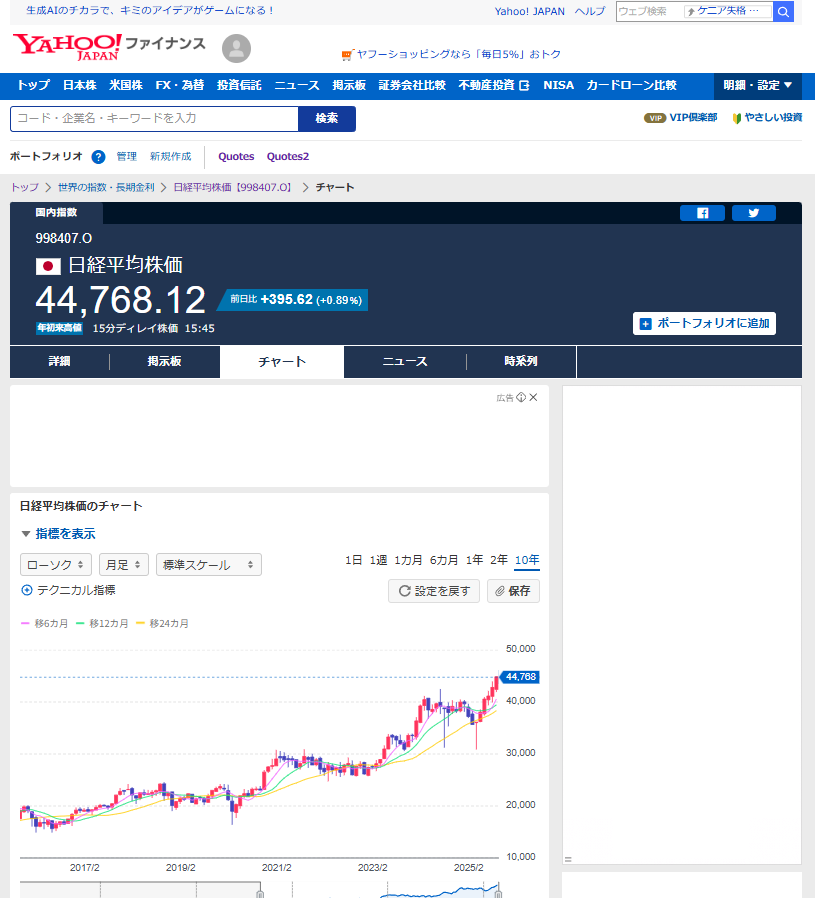
Task: Open the 月足 interval dropdown
Action: point(124,565)
